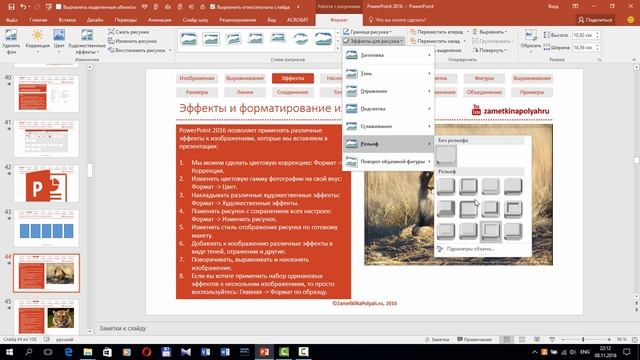Open the Подсветка submenu
640x360 pixels.
[388, 109]
